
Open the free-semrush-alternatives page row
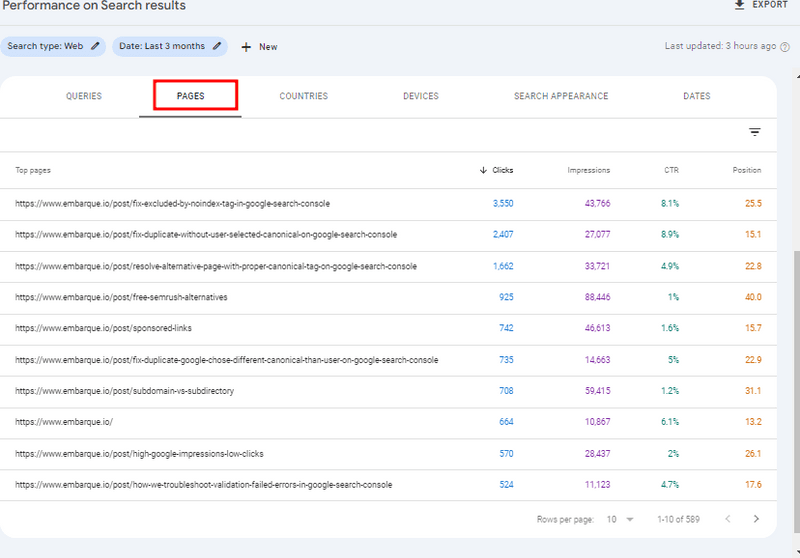(x=388, y=298)
